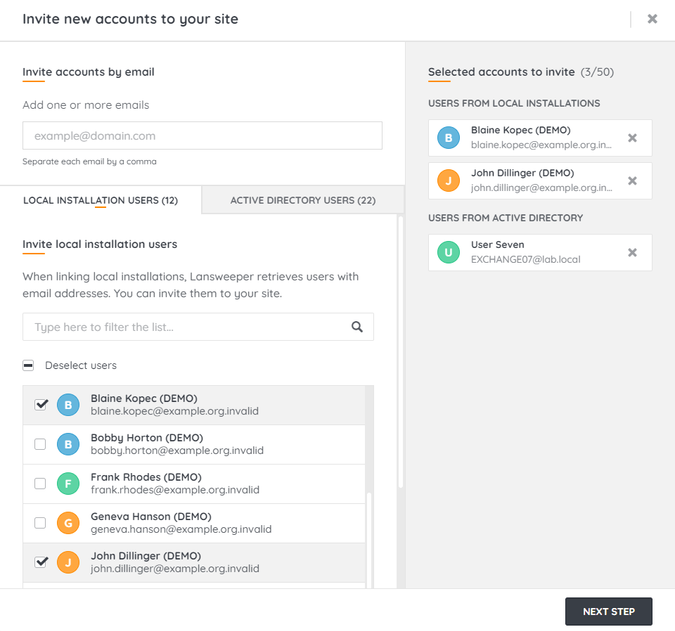Toggle the Deselect users checkbox
Viewport: 675px width, 631px height.
pyautogui.click(x=28, y=366)
